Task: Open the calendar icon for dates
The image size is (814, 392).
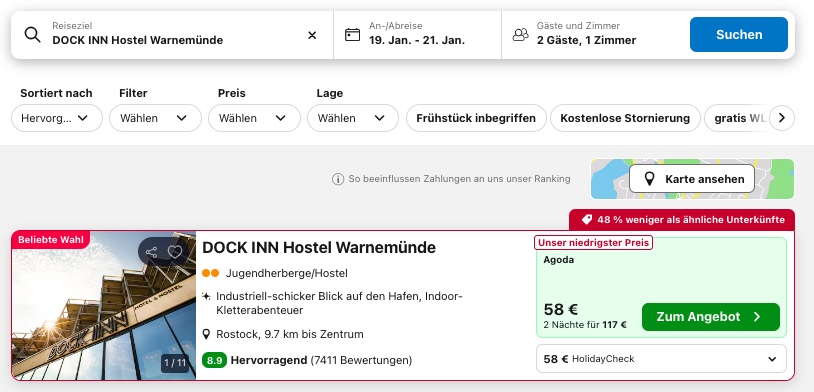Action: tap(352, 35)
